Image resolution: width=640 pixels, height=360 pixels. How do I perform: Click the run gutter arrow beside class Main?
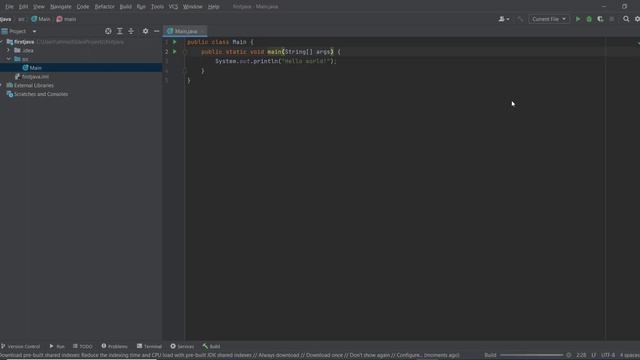pos(175,42)
